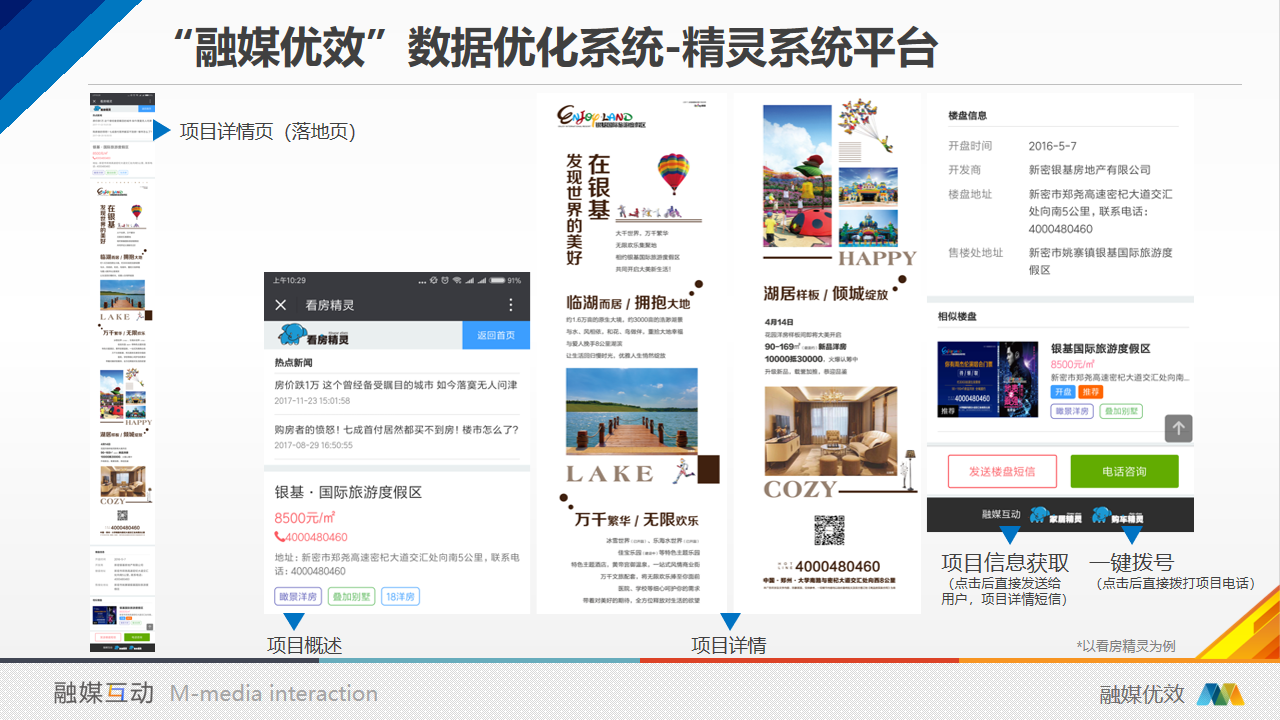1280x720 pixels.
Task: Select the green 叠加别墅 tag under project overview
Action: [x=350, y=597]
